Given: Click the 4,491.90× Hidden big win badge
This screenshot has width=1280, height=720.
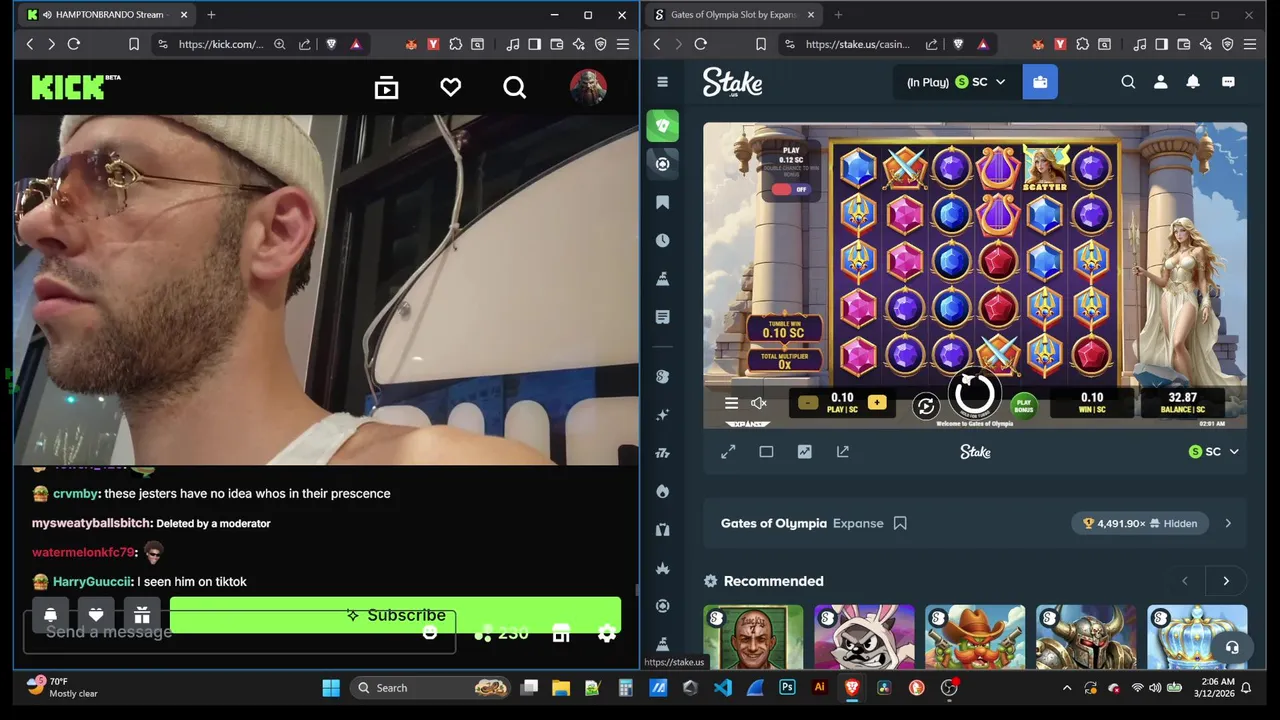Looking at the screenshot, I should pyautogui.click(x=1140, y=523).
